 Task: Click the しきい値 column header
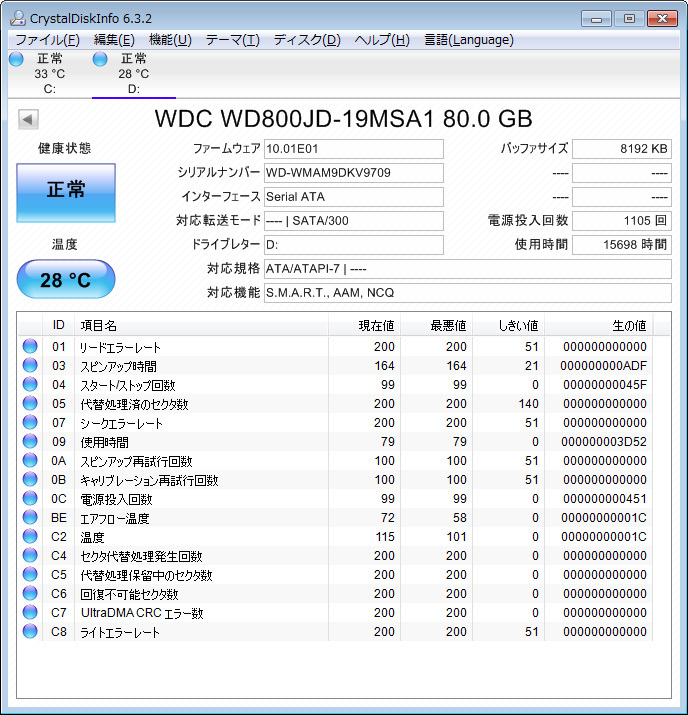click(508, 325)
